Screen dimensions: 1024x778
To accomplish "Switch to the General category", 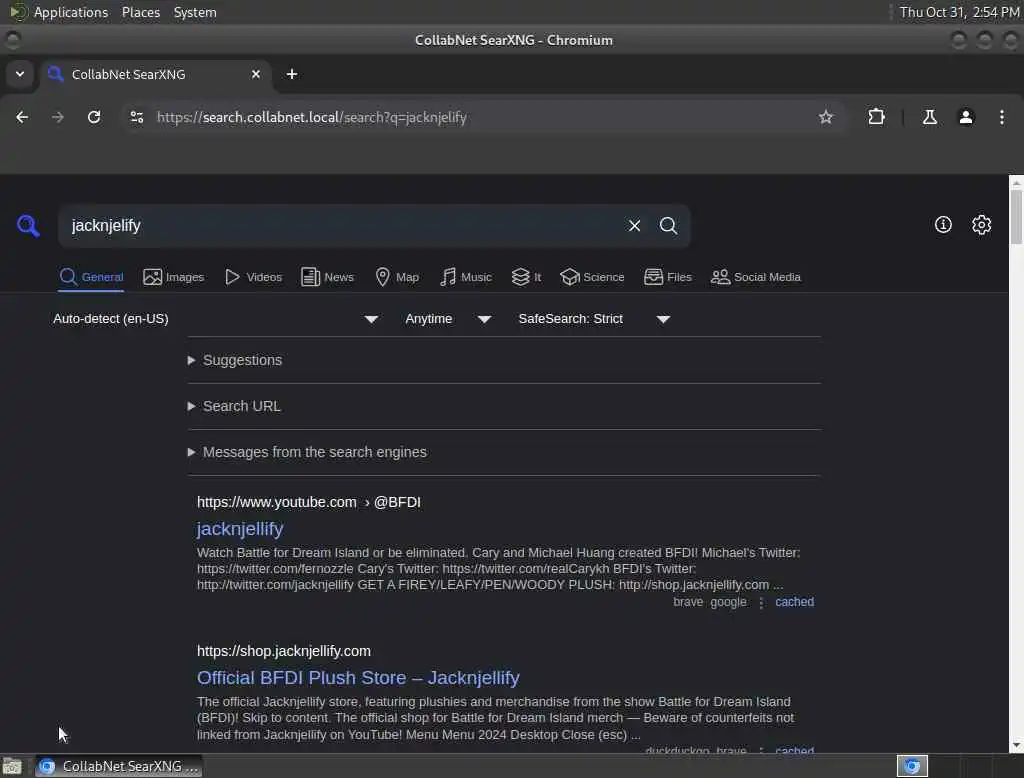I will coord(91,277).
